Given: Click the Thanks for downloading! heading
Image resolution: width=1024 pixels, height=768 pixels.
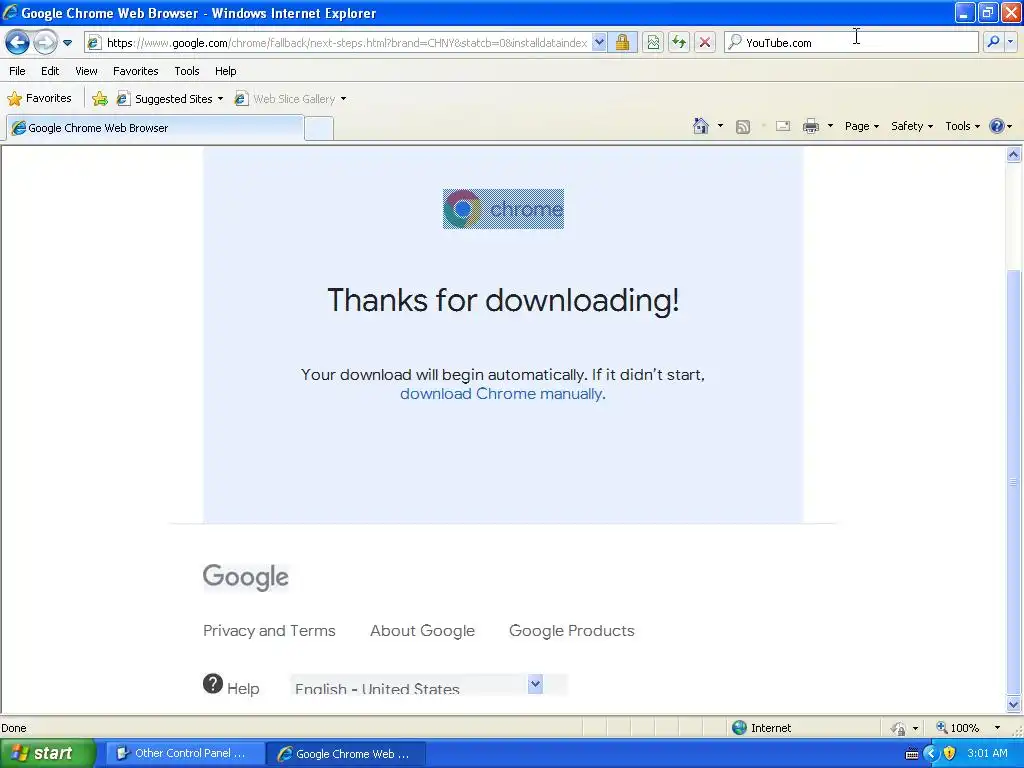Looking at the screenshot, I should pyautogui.click(x=503, y=301).
